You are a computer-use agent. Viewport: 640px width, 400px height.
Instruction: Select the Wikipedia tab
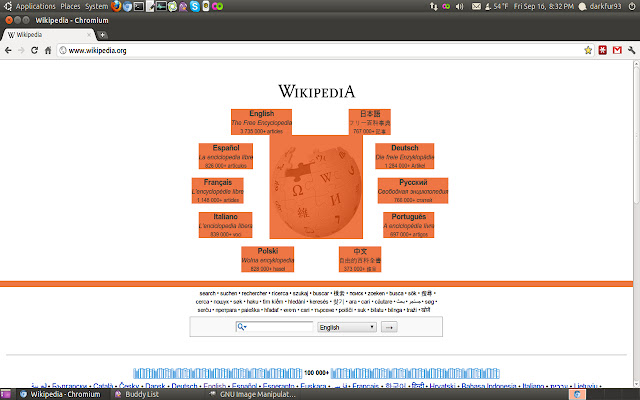tap(48, 35)
